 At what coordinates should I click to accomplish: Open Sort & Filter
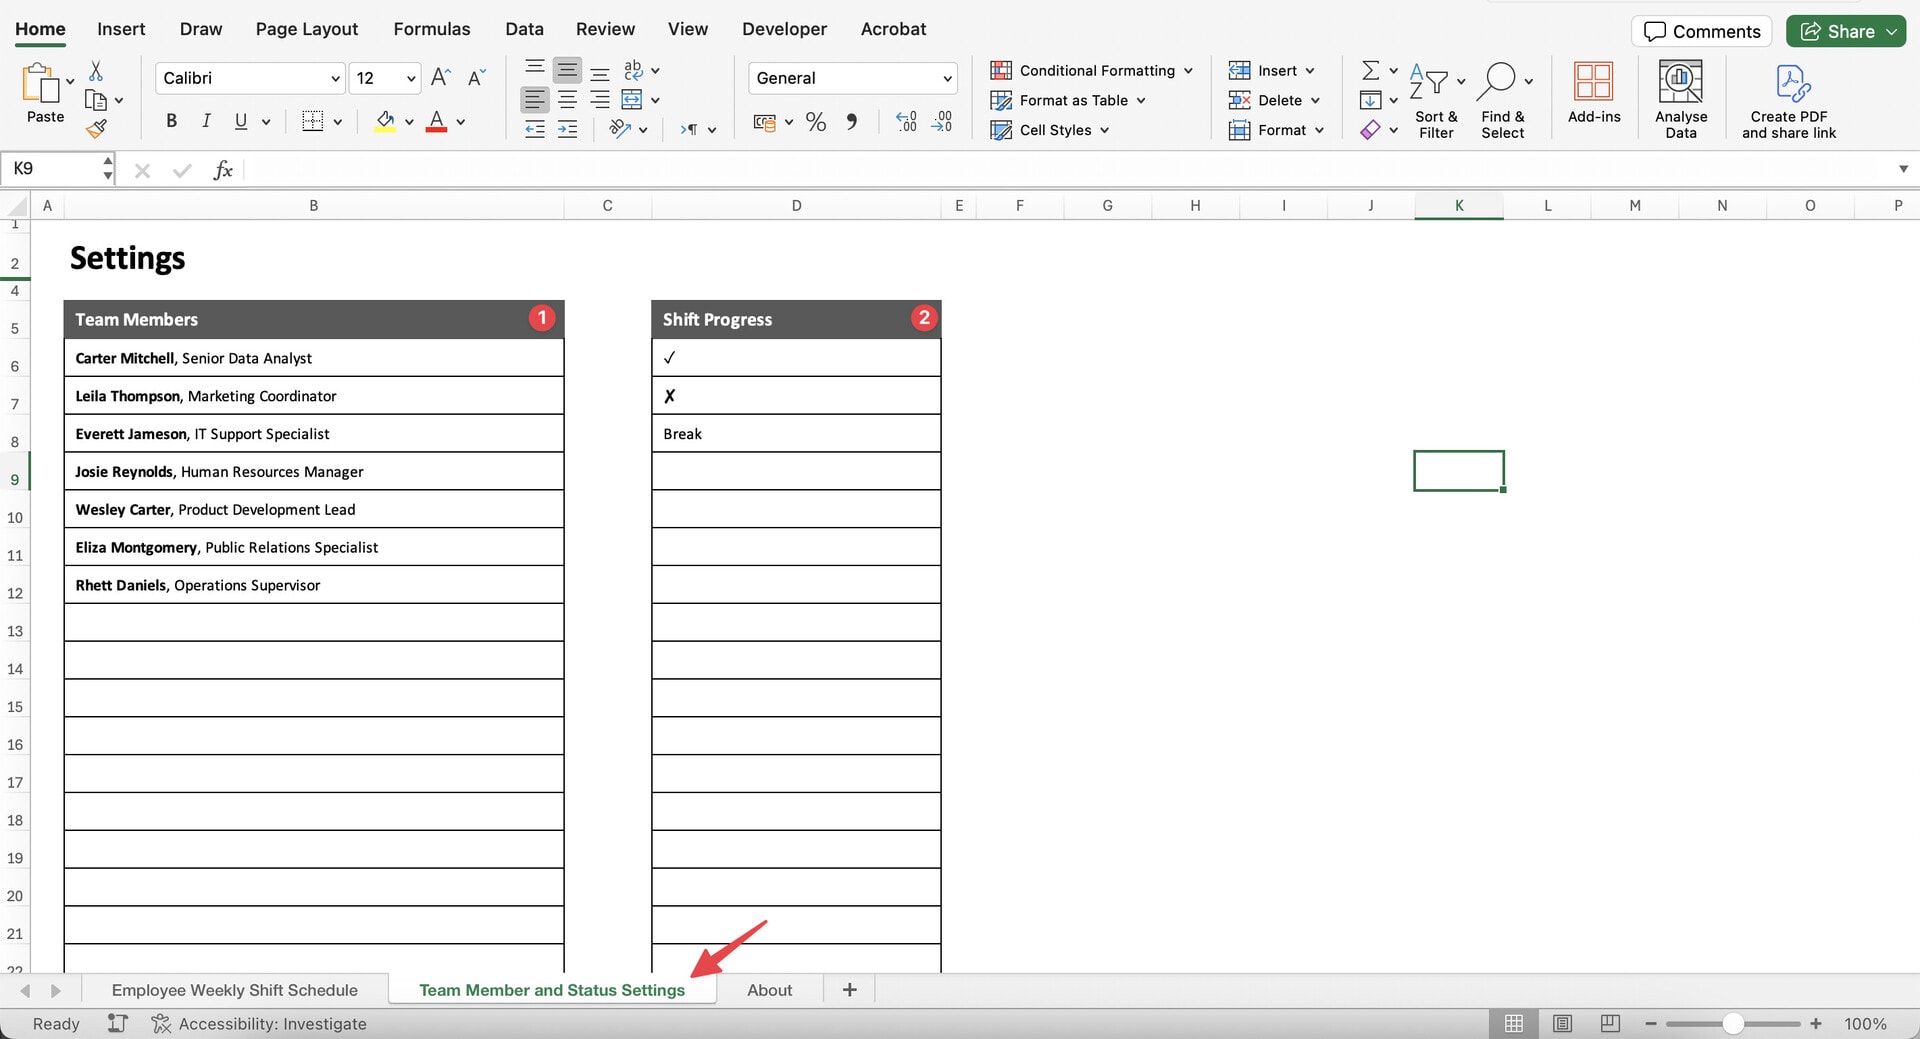click(x=1436, y=102)
